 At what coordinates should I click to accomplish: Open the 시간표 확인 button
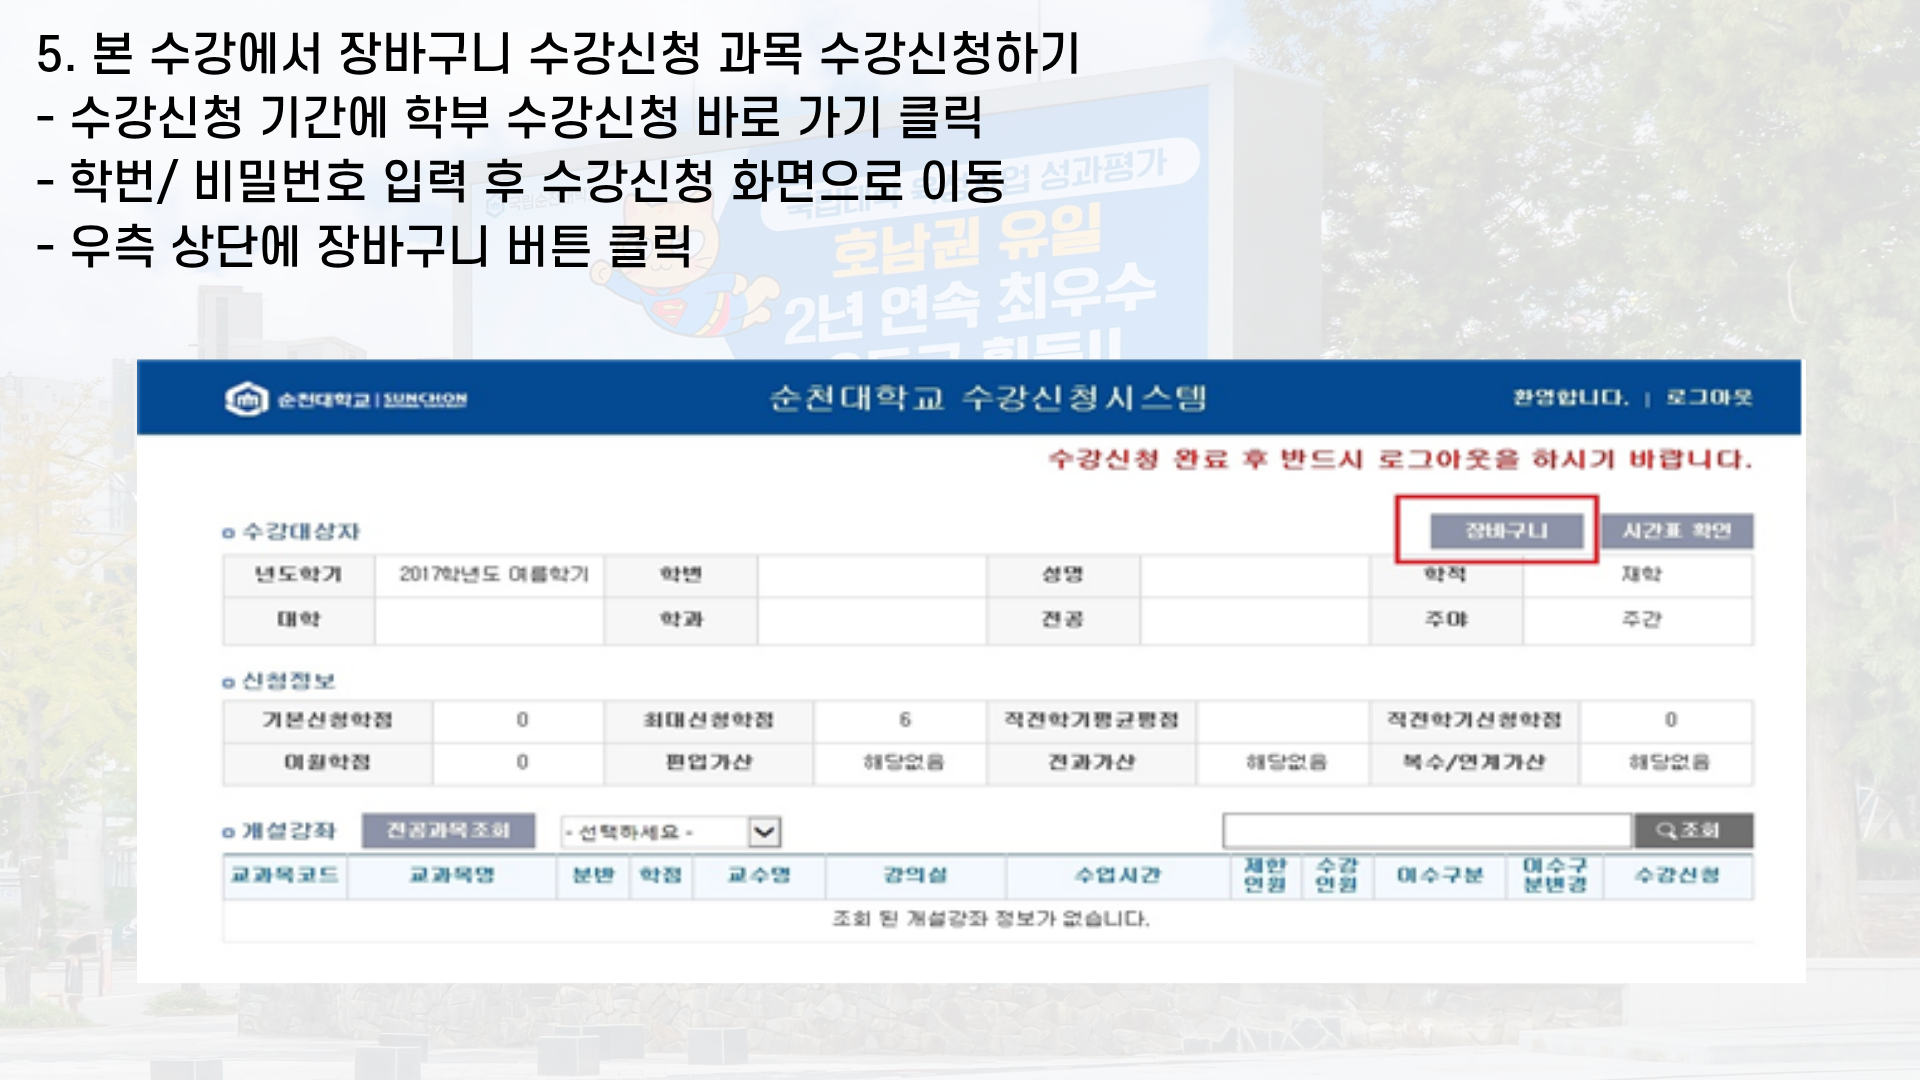point(1677,531)
